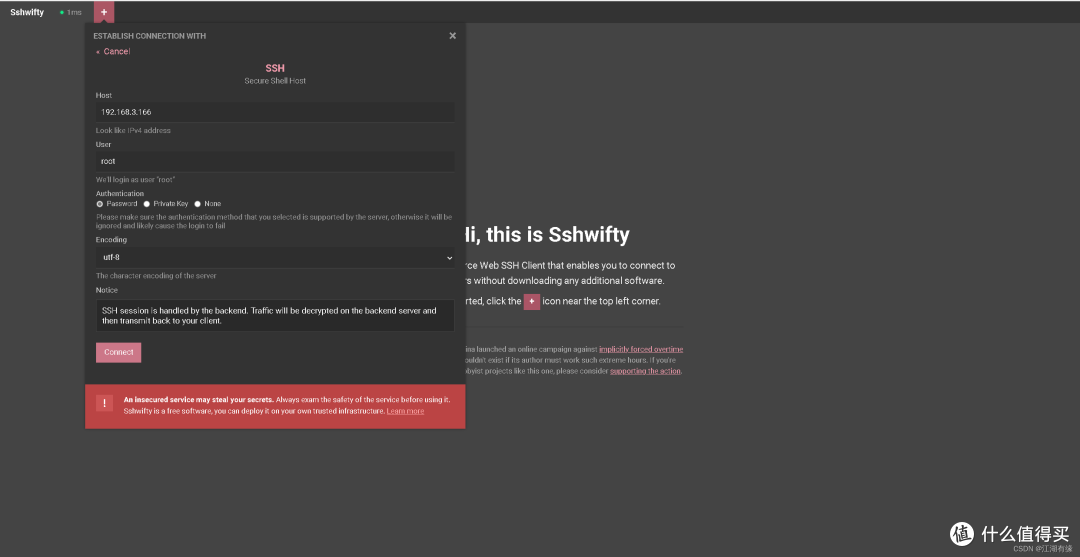Viewport: 1080px width, 557px height.
Task: Click the pink SSH heading title
Action: 275,69
